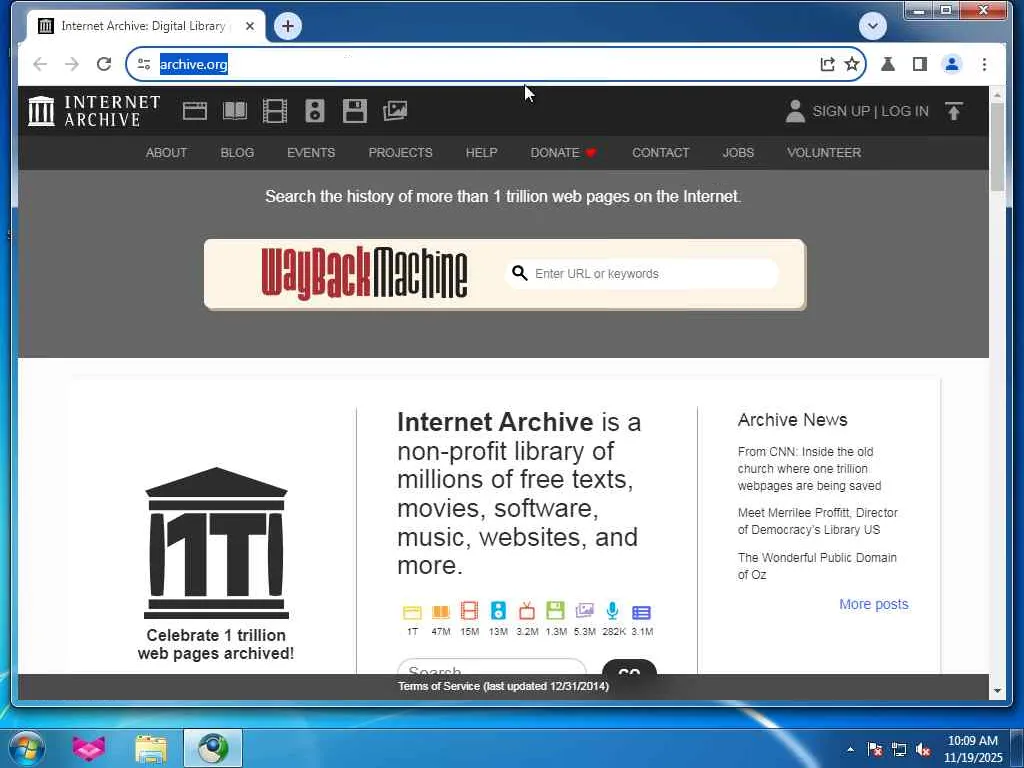Open the Web archive icon in the top nav

click(x=195, y=111)
